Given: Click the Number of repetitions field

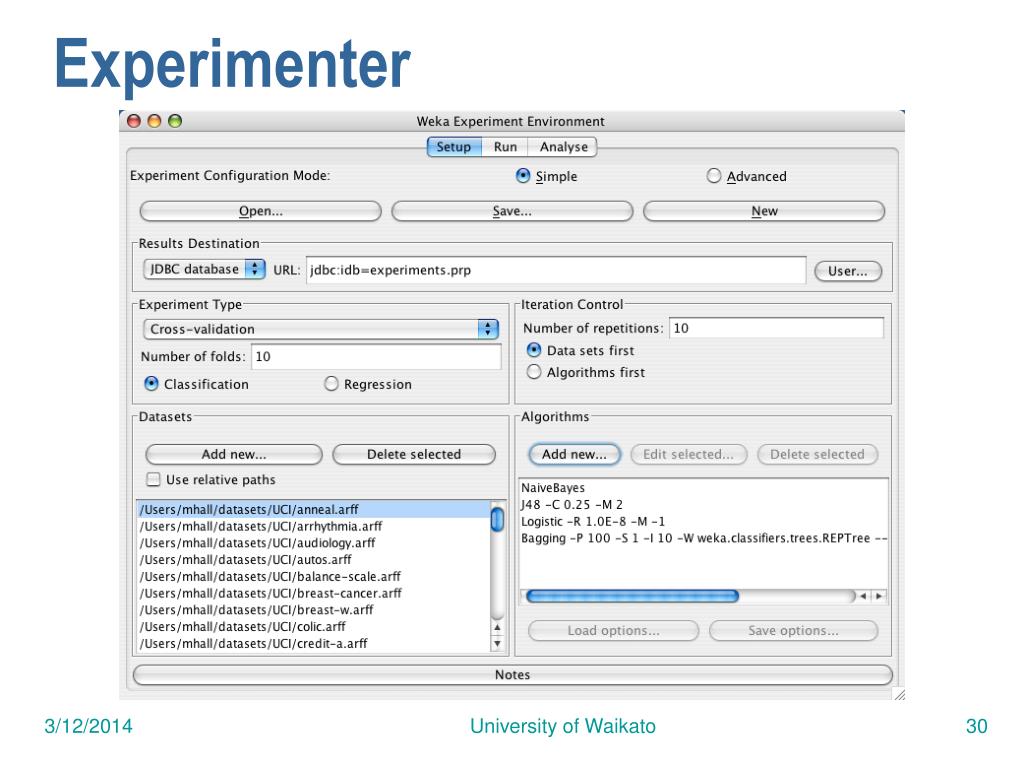Looking at the screenshot, I should click(776, 328).
